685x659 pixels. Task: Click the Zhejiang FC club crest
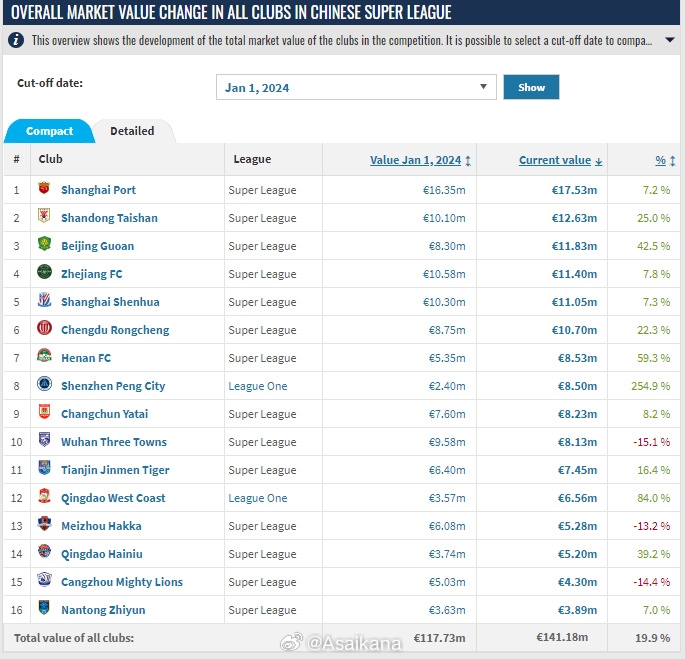[x=44, y=272]
